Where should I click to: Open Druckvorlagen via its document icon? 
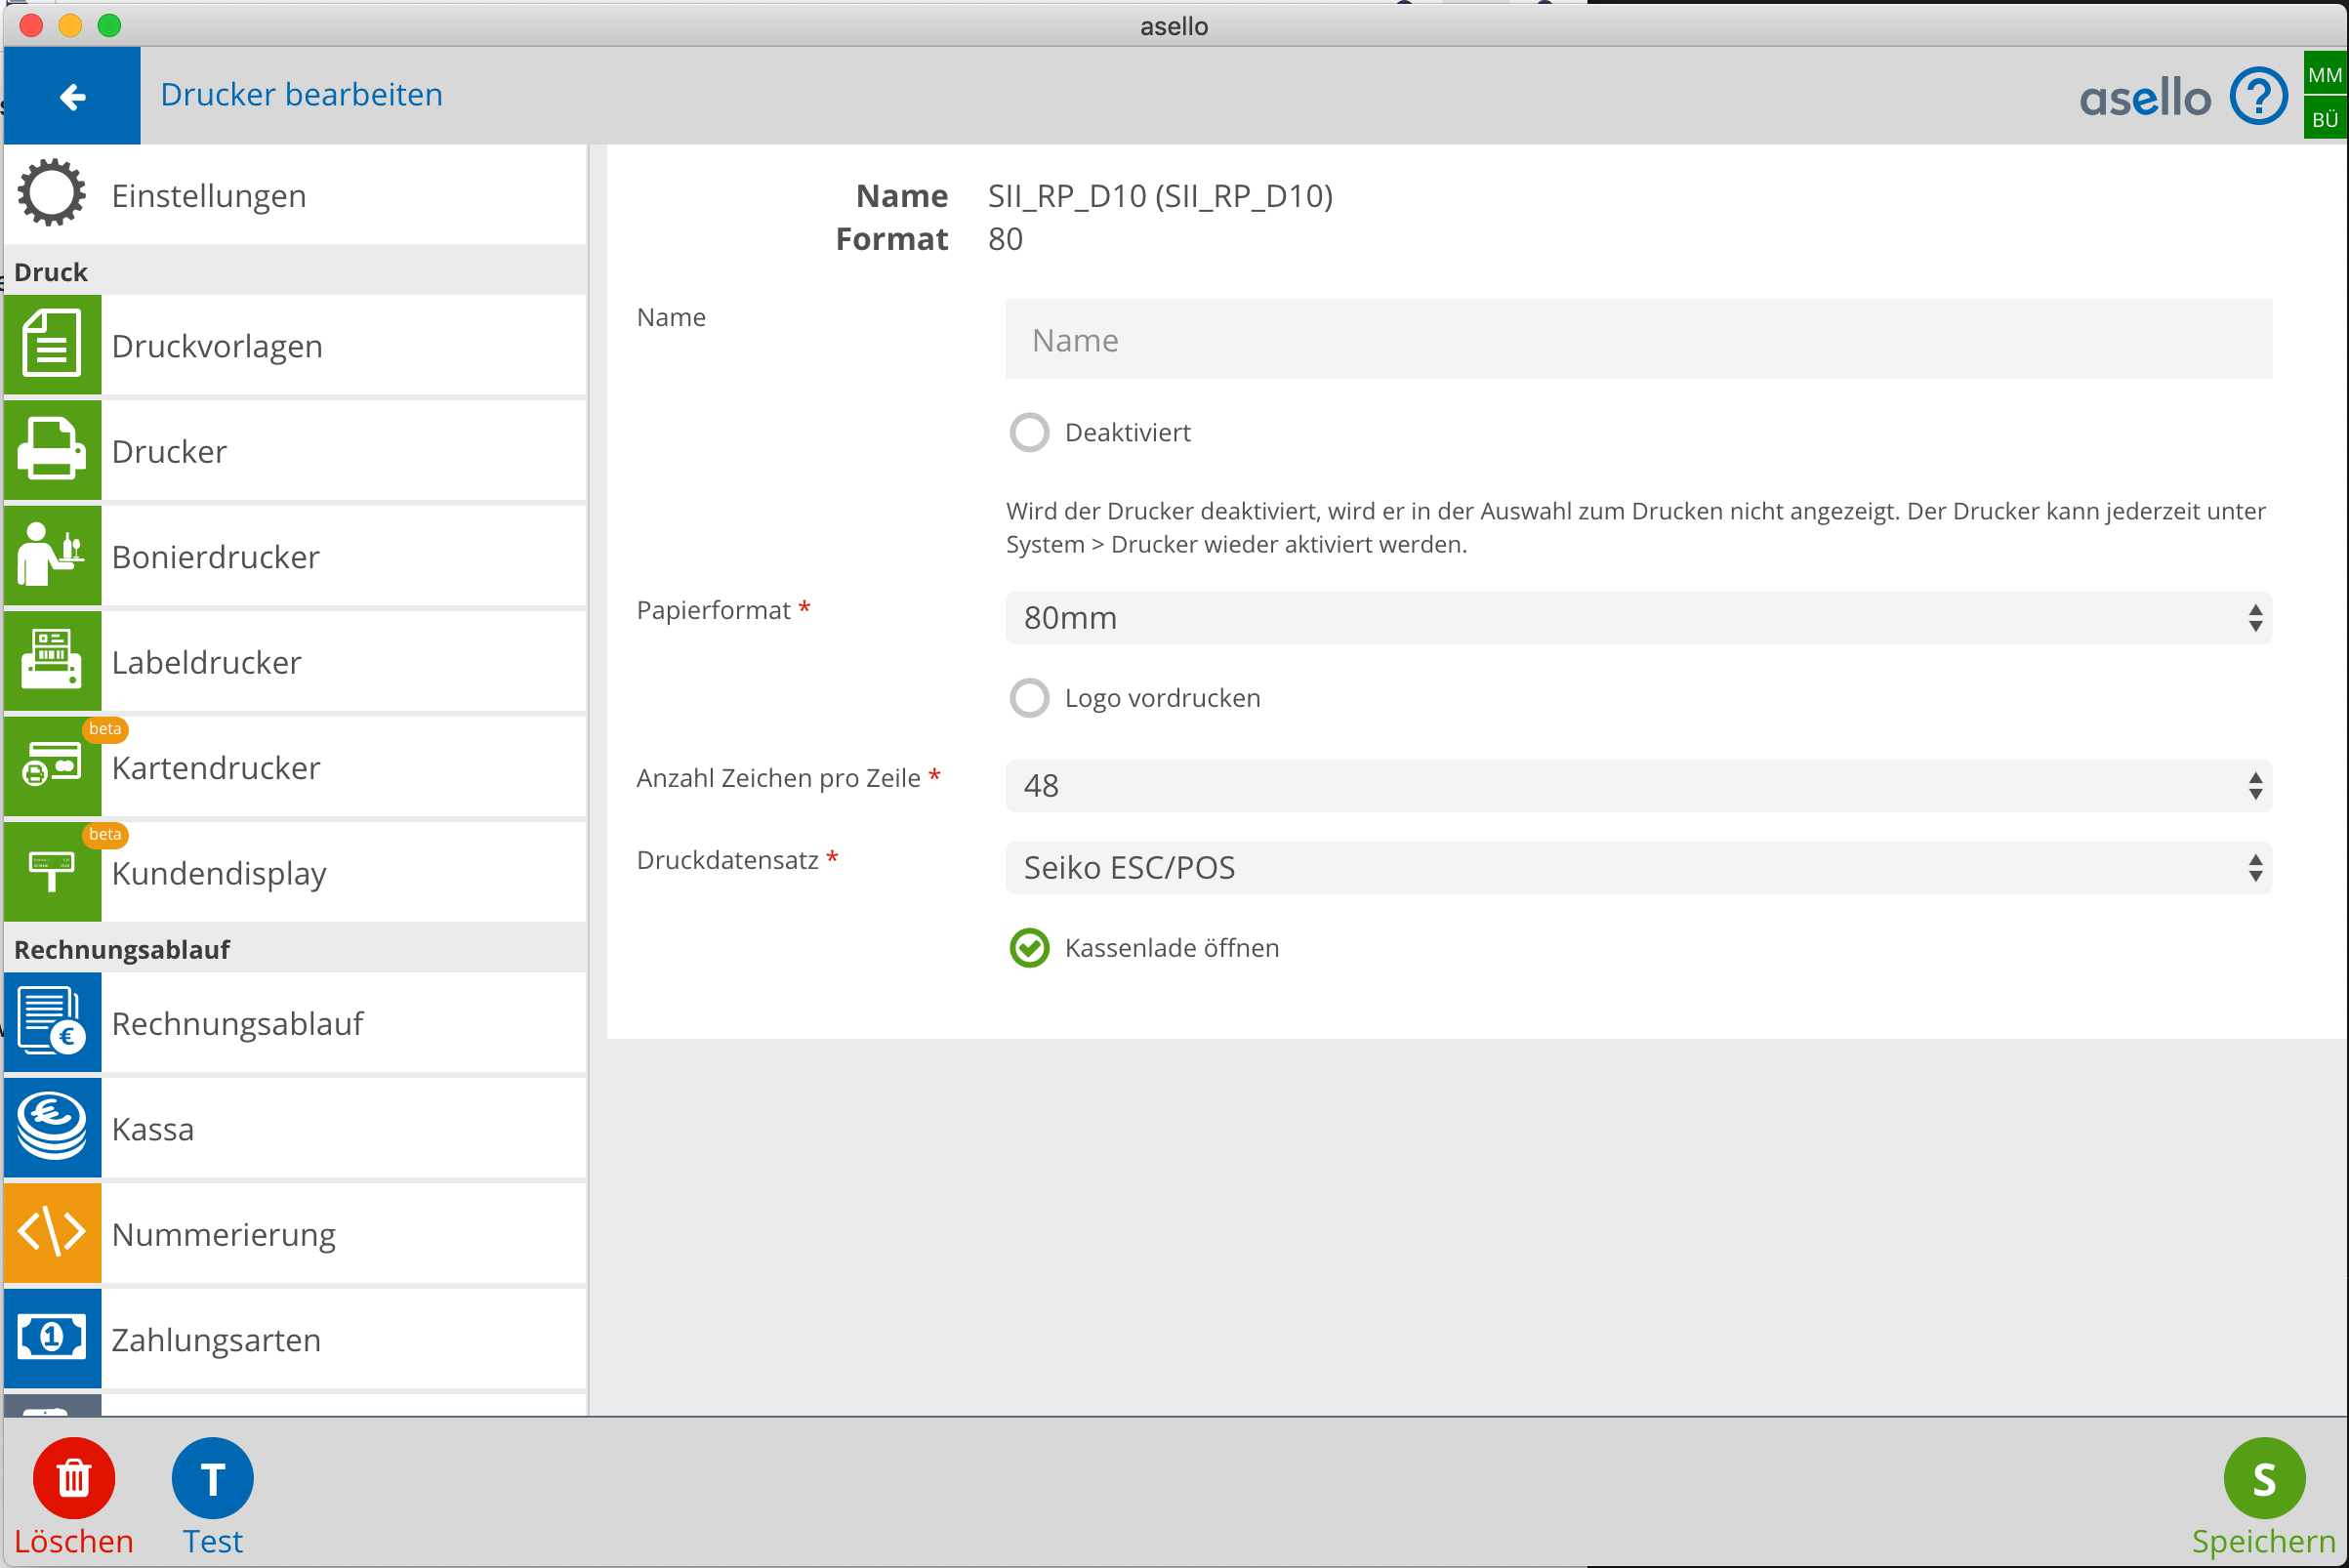pyautogui.click(x=52, y=345)
